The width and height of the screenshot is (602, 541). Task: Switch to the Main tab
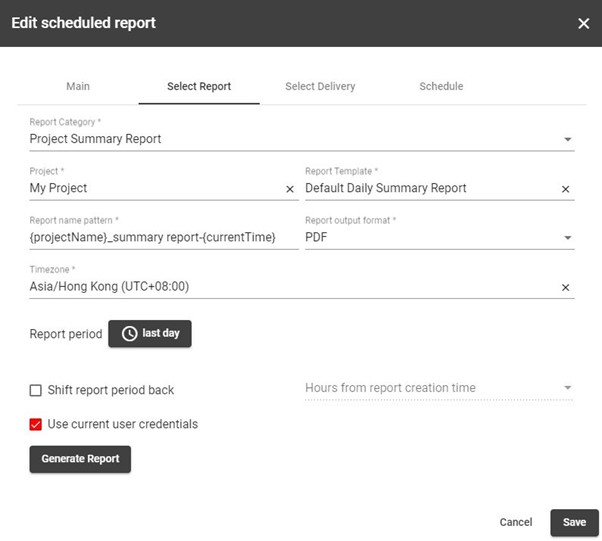(x=78, y=86)
